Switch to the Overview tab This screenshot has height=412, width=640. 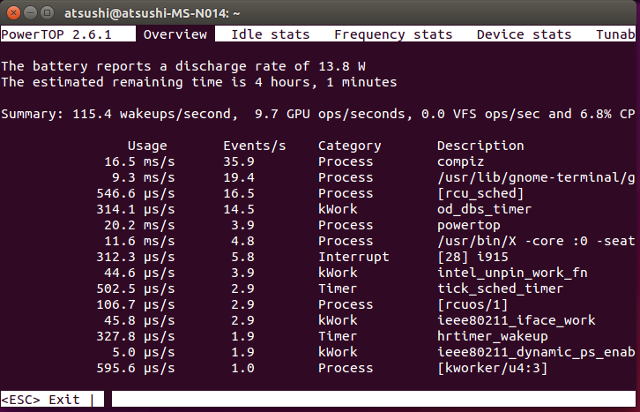point(175,34)
